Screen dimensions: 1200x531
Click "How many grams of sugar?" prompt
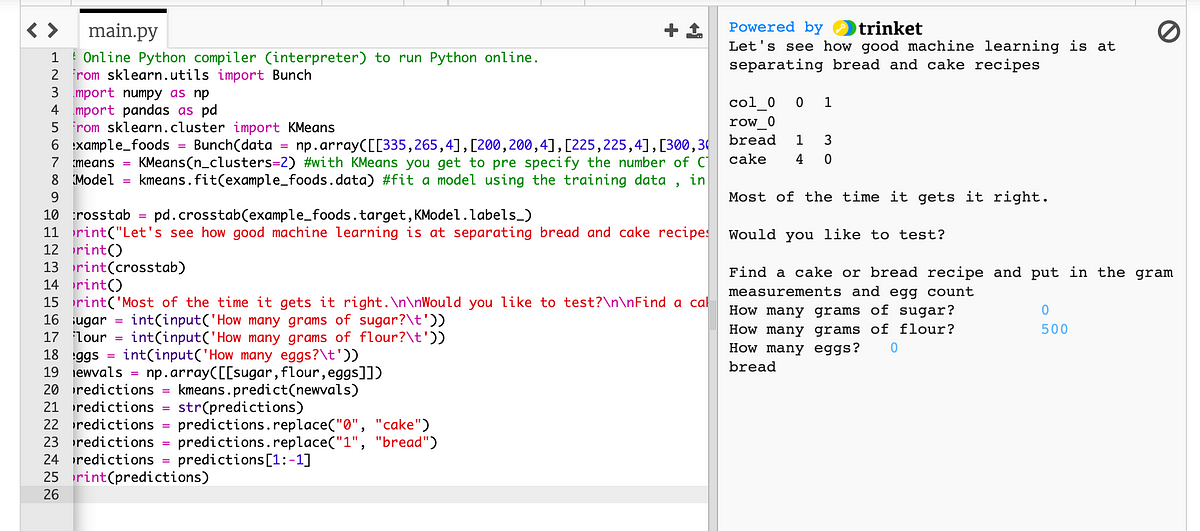(x=841, y=310)
